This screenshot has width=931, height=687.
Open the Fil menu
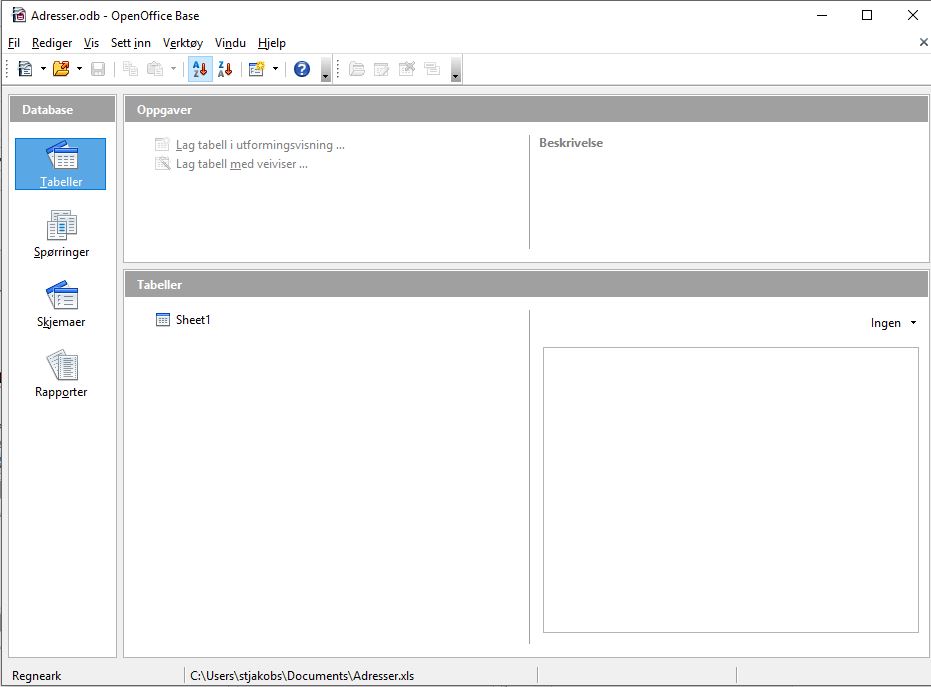point(14,43)
